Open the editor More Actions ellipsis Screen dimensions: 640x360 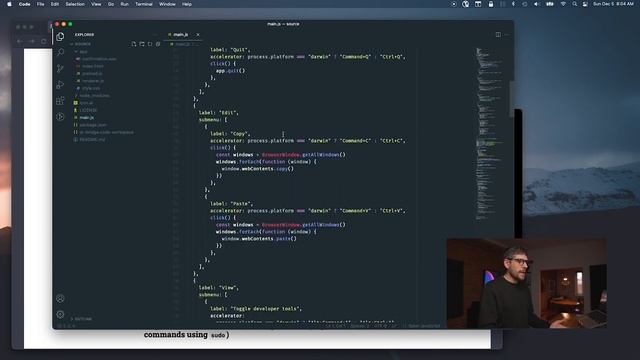click(x=507, y=35)
